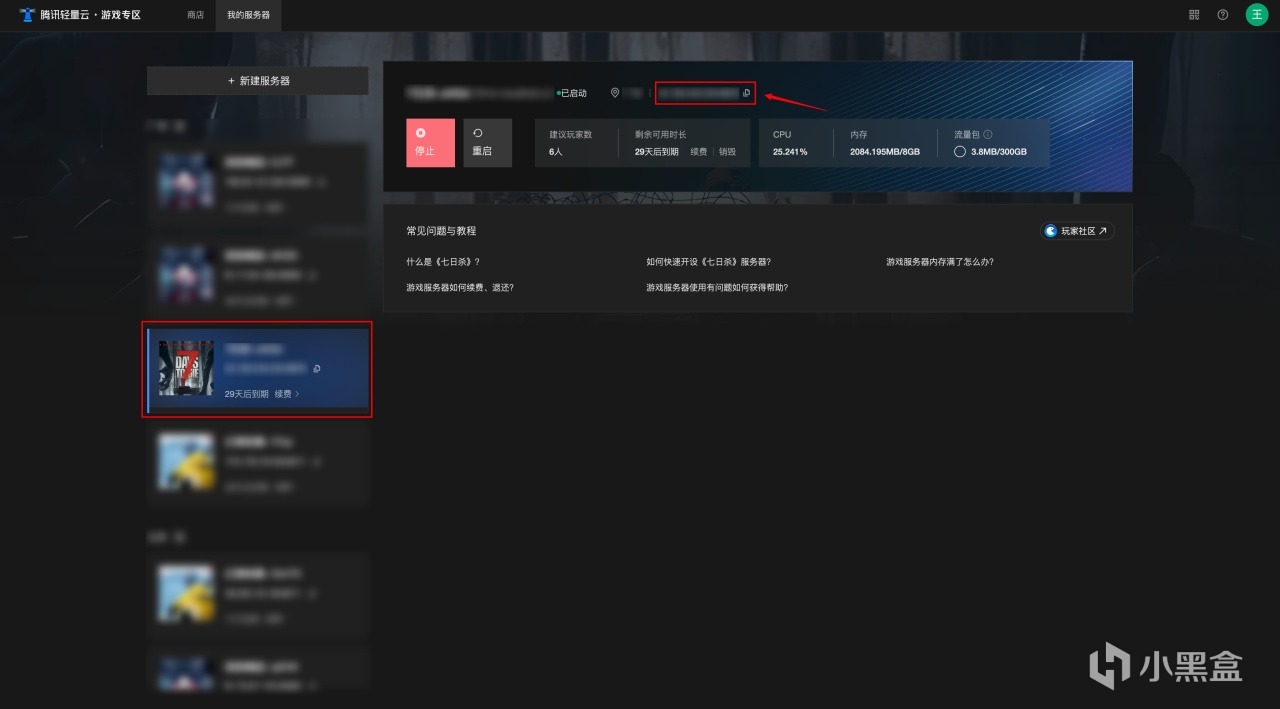
Task: Open the help question-mark icon
Action: click(x=1223, y=15)
